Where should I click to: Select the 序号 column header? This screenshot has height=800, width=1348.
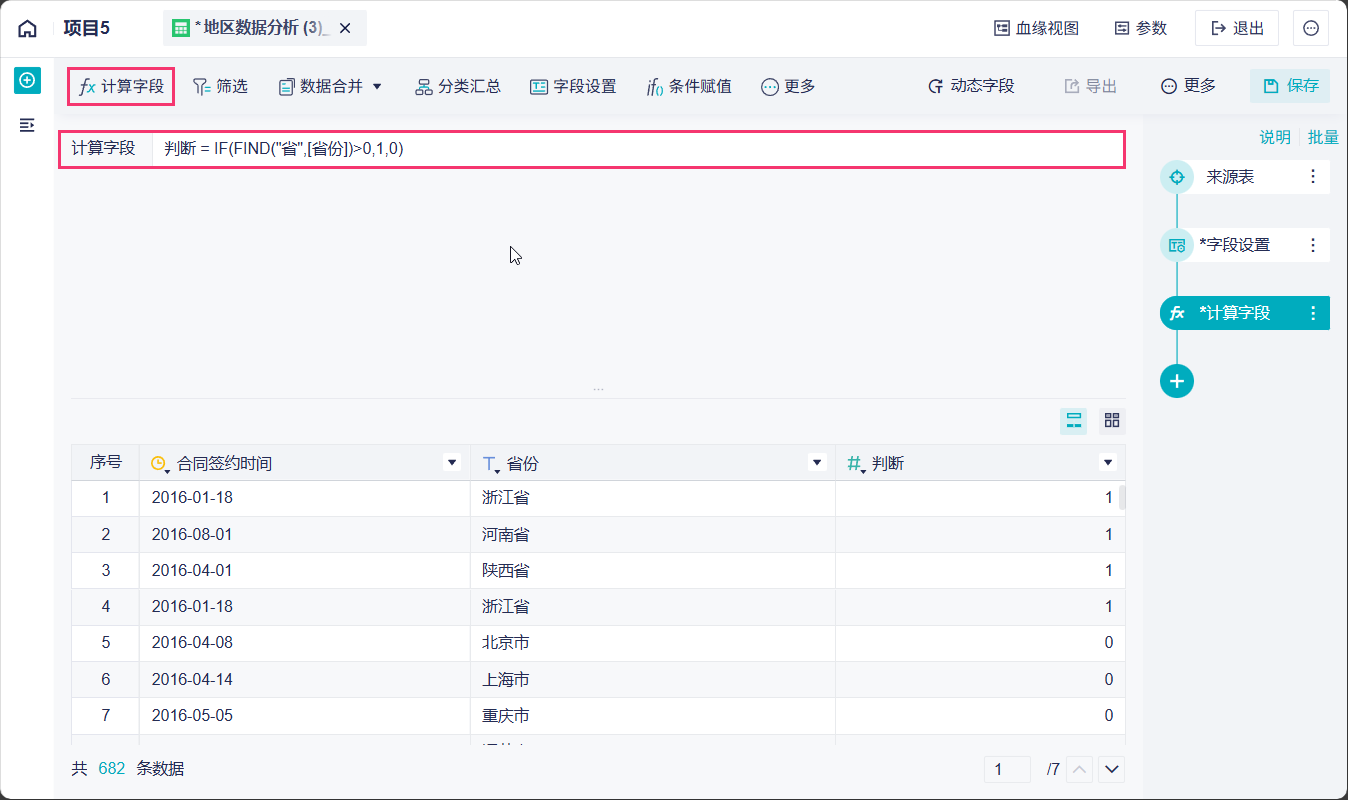pos(106,462)
